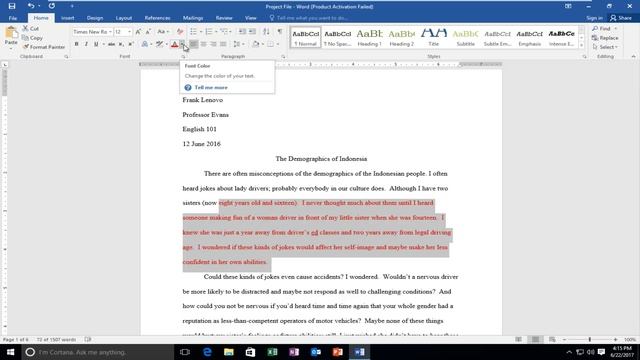Open the Font dialog launcher
Image resolution: width=640 pixels, height=360 pixels.
click(x=183, y=57)
